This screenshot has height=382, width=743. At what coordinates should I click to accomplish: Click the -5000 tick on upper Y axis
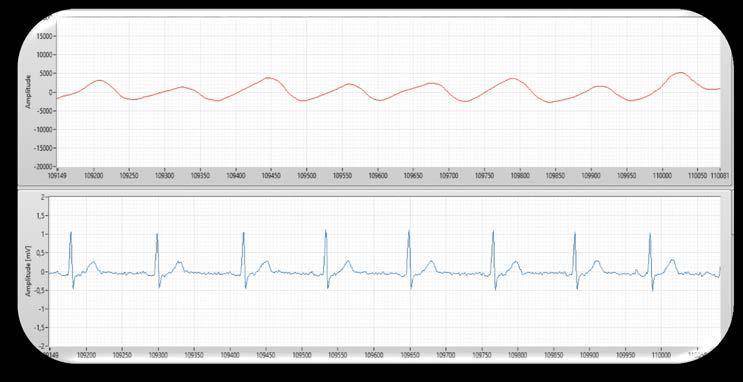tap(46, 111)
